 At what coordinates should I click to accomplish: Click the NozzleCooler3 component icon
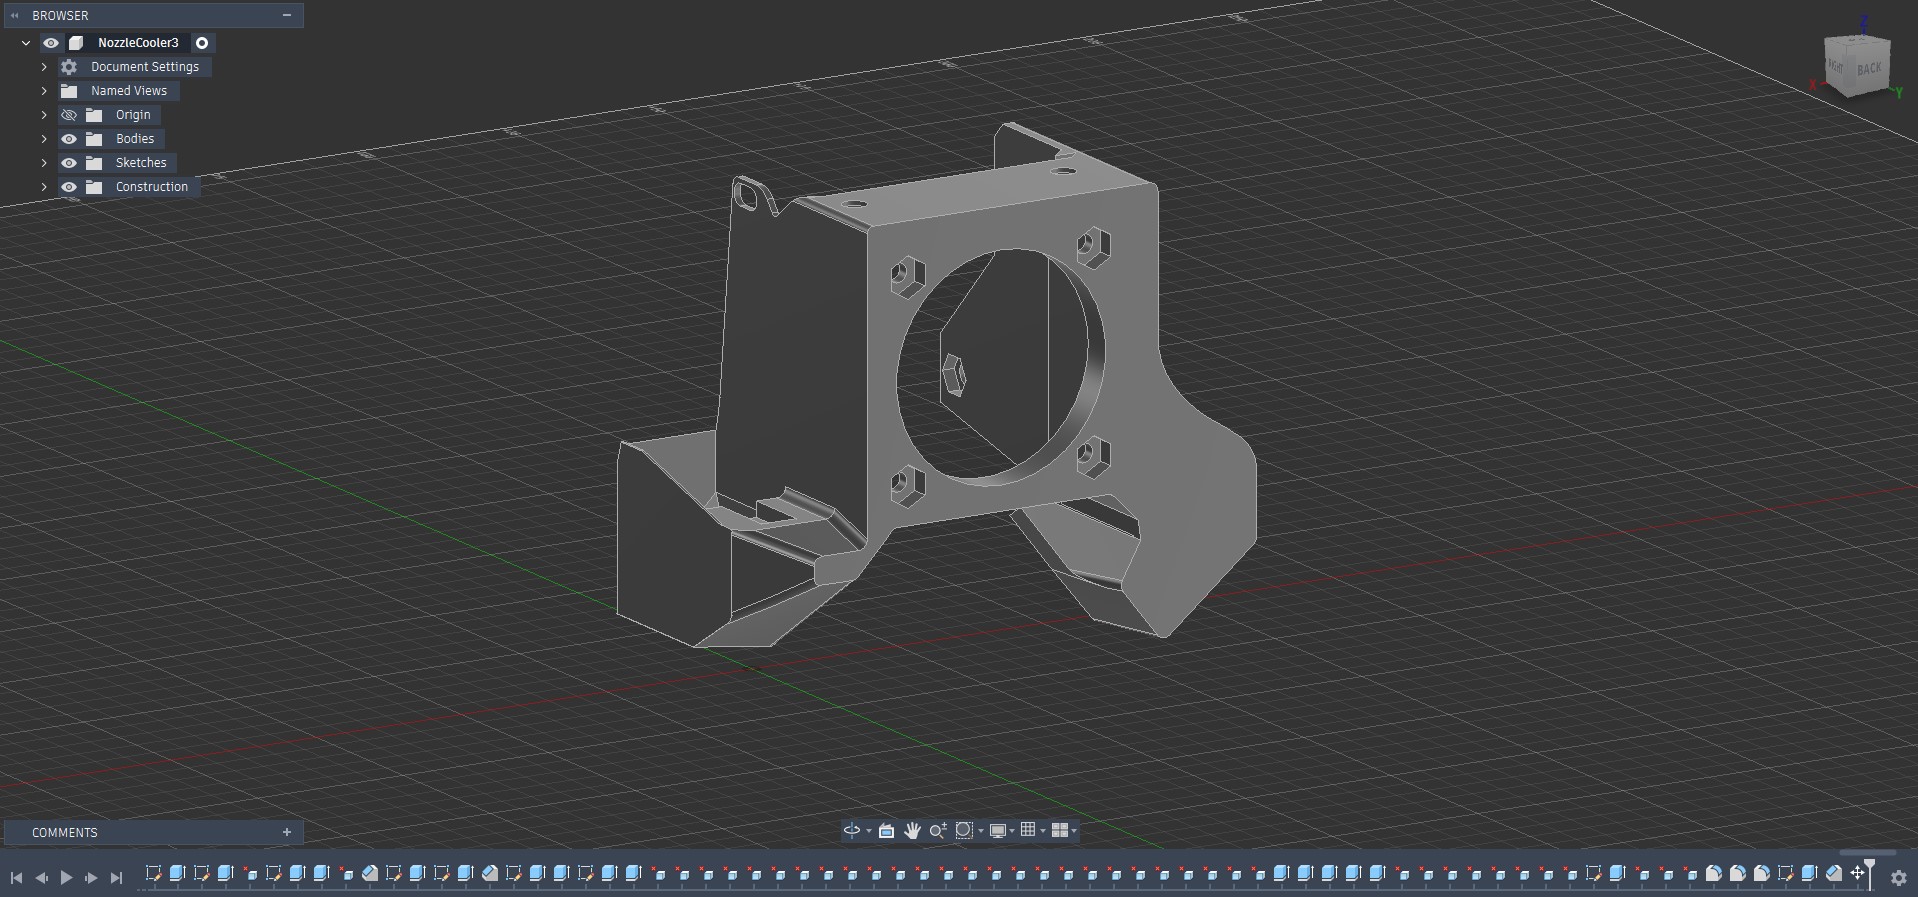[x=76, y=43]
